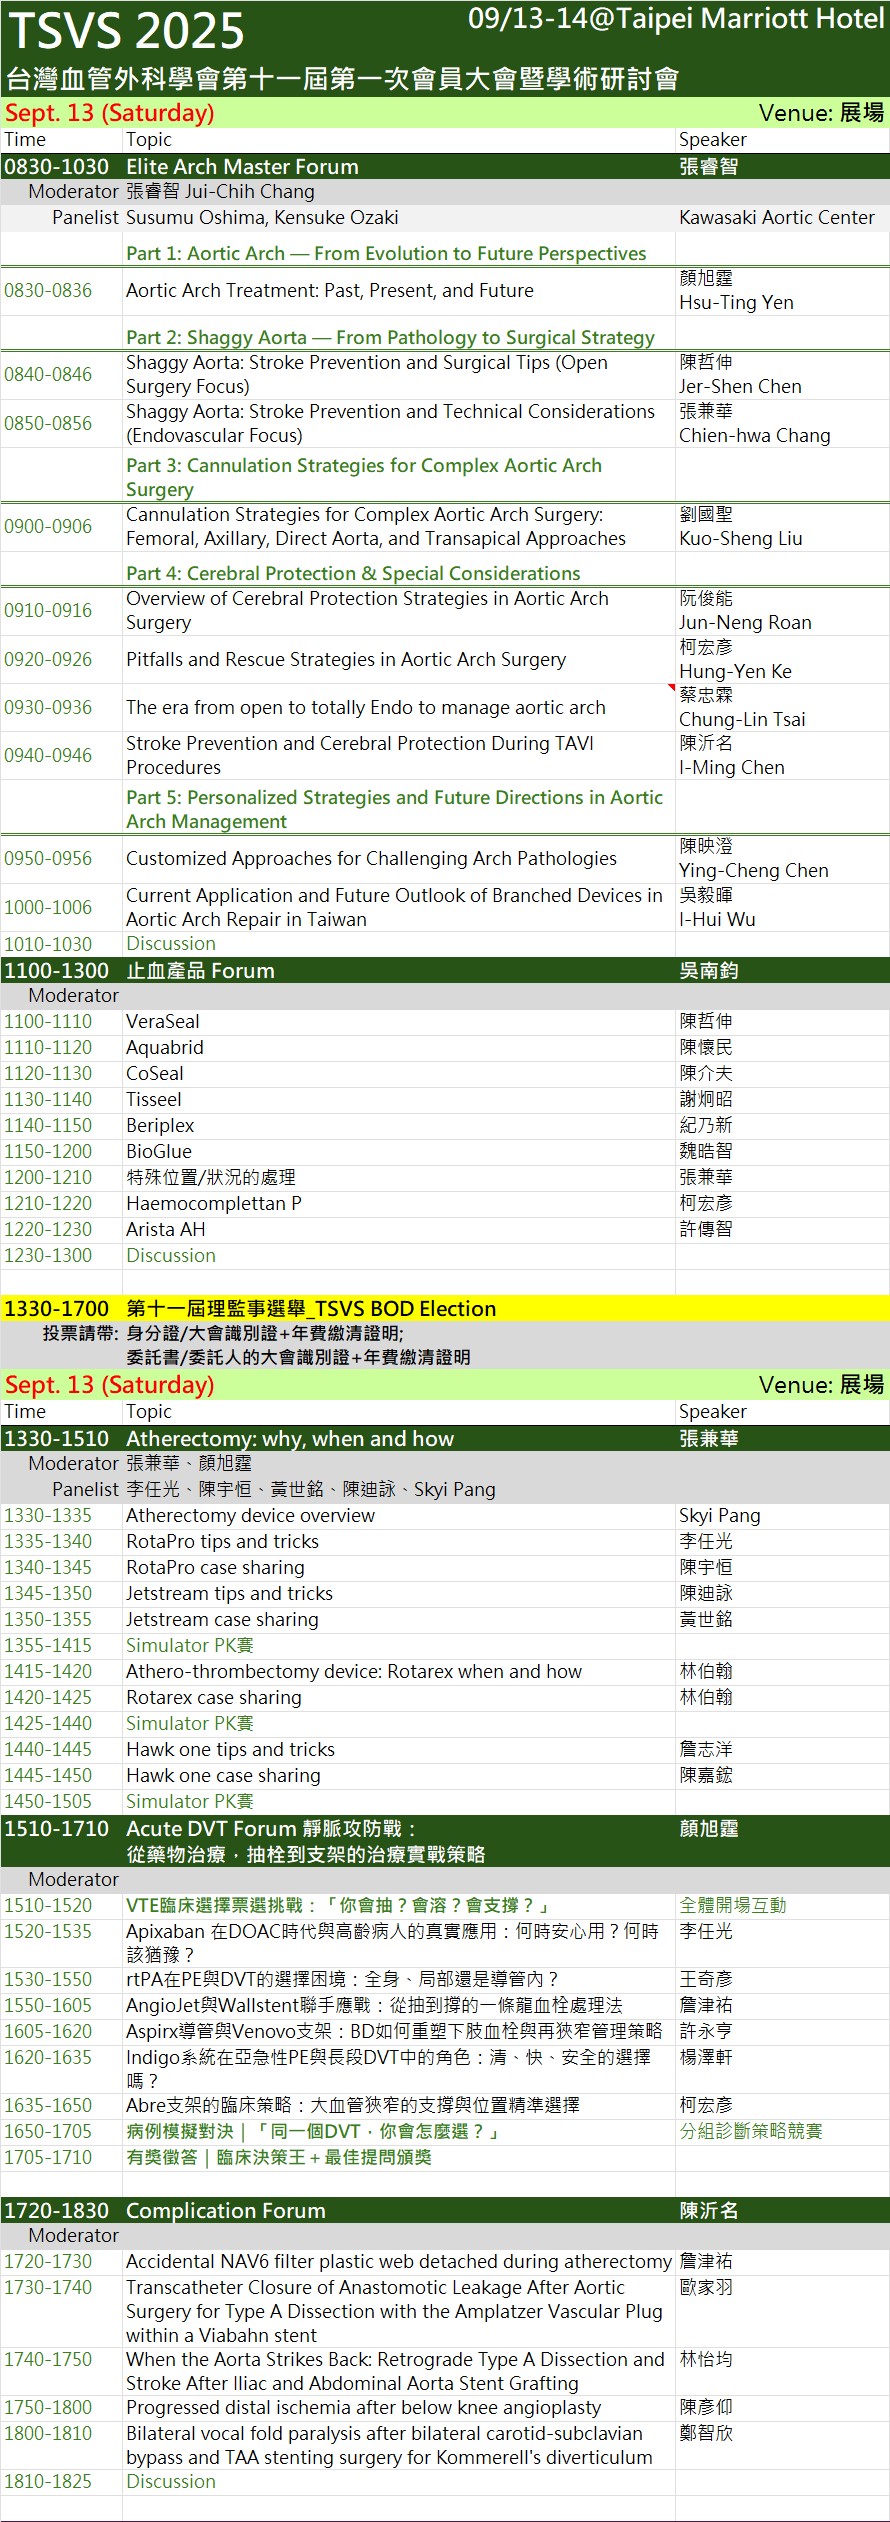Image resolution: width=890 pixels, height=2522 pixels.
Task: Click the green 分組診斷策略競賽 text
Action: [751, 2132]
